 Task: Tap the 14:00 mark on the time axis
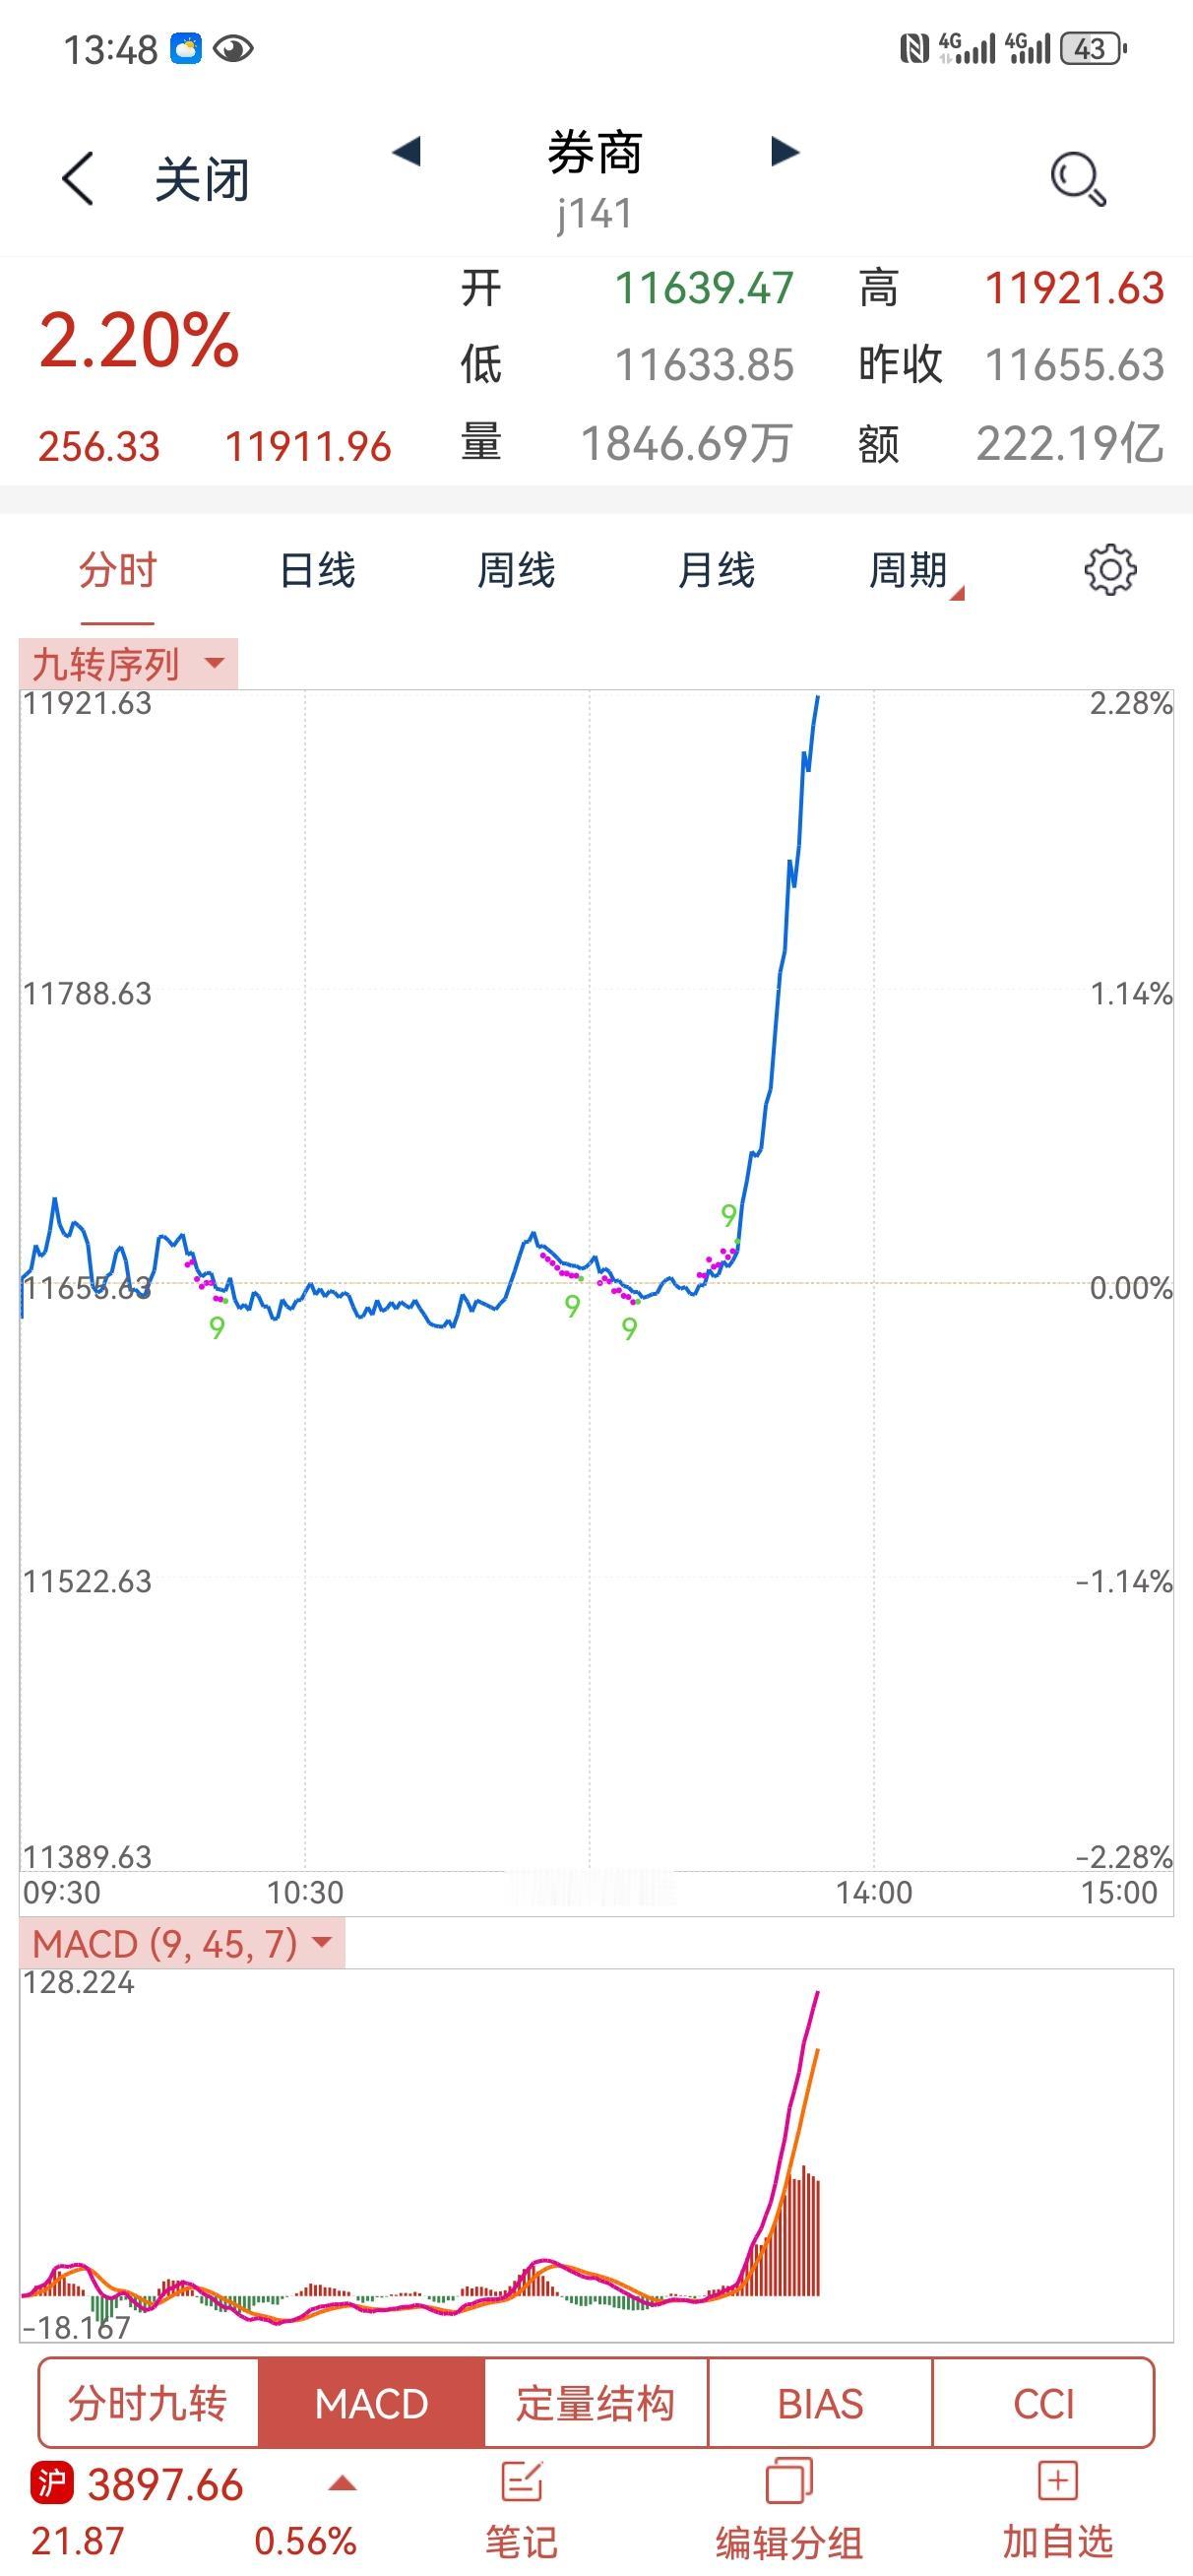pos(874,1892)
